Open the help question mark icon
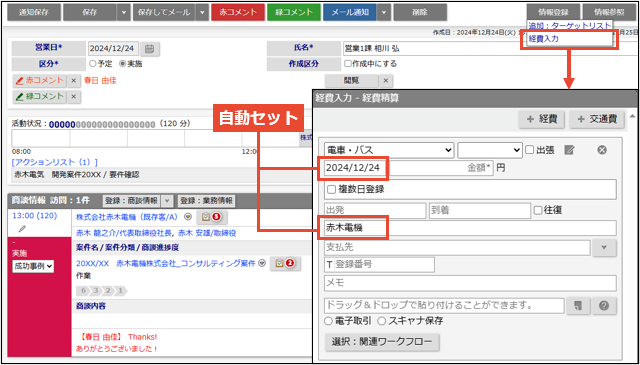This screenshot has height=365, width=640. 604,306
